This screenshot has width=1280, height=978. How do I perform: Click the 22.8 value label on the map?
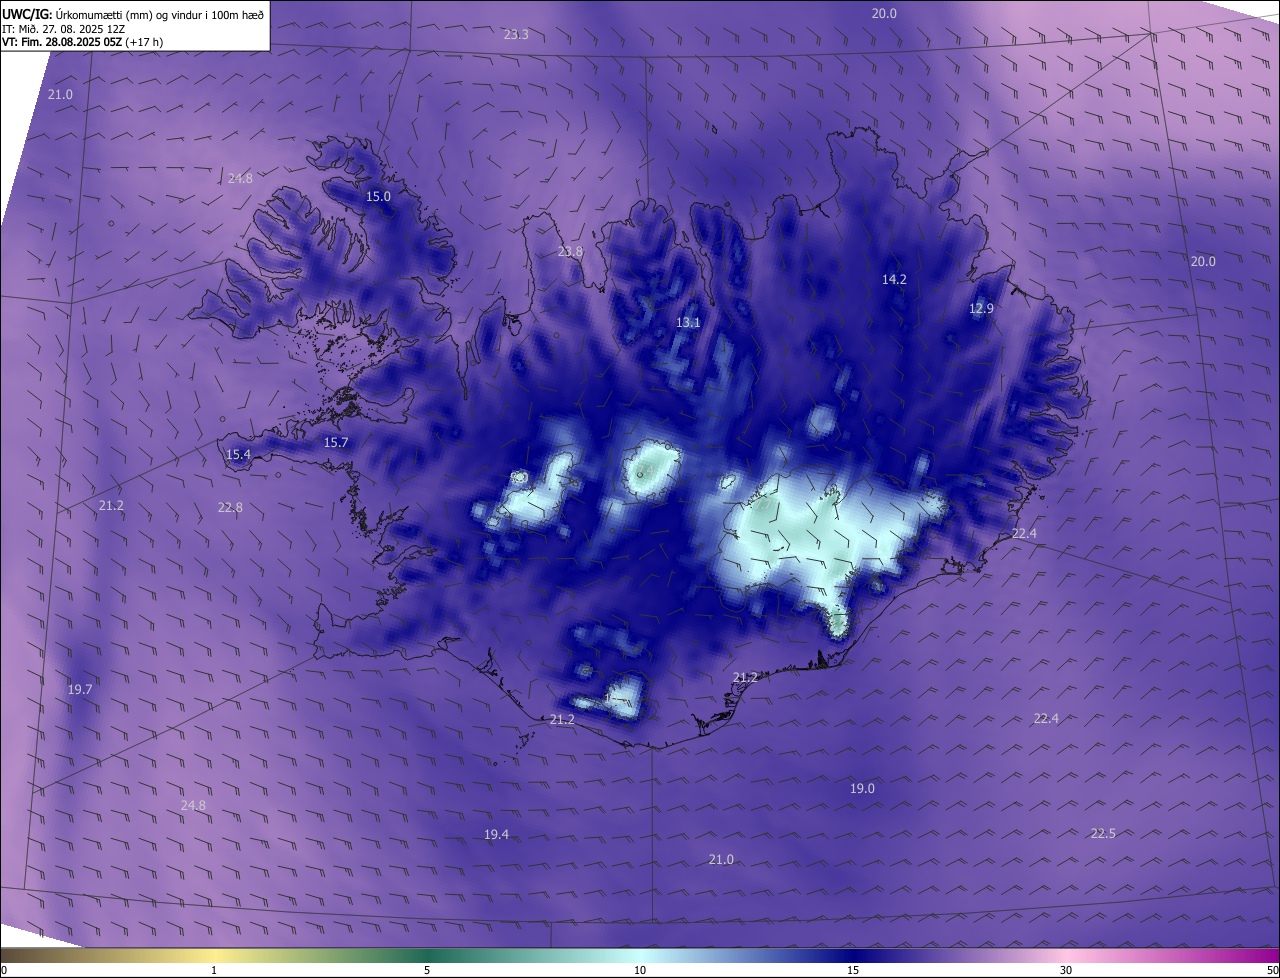230,507
